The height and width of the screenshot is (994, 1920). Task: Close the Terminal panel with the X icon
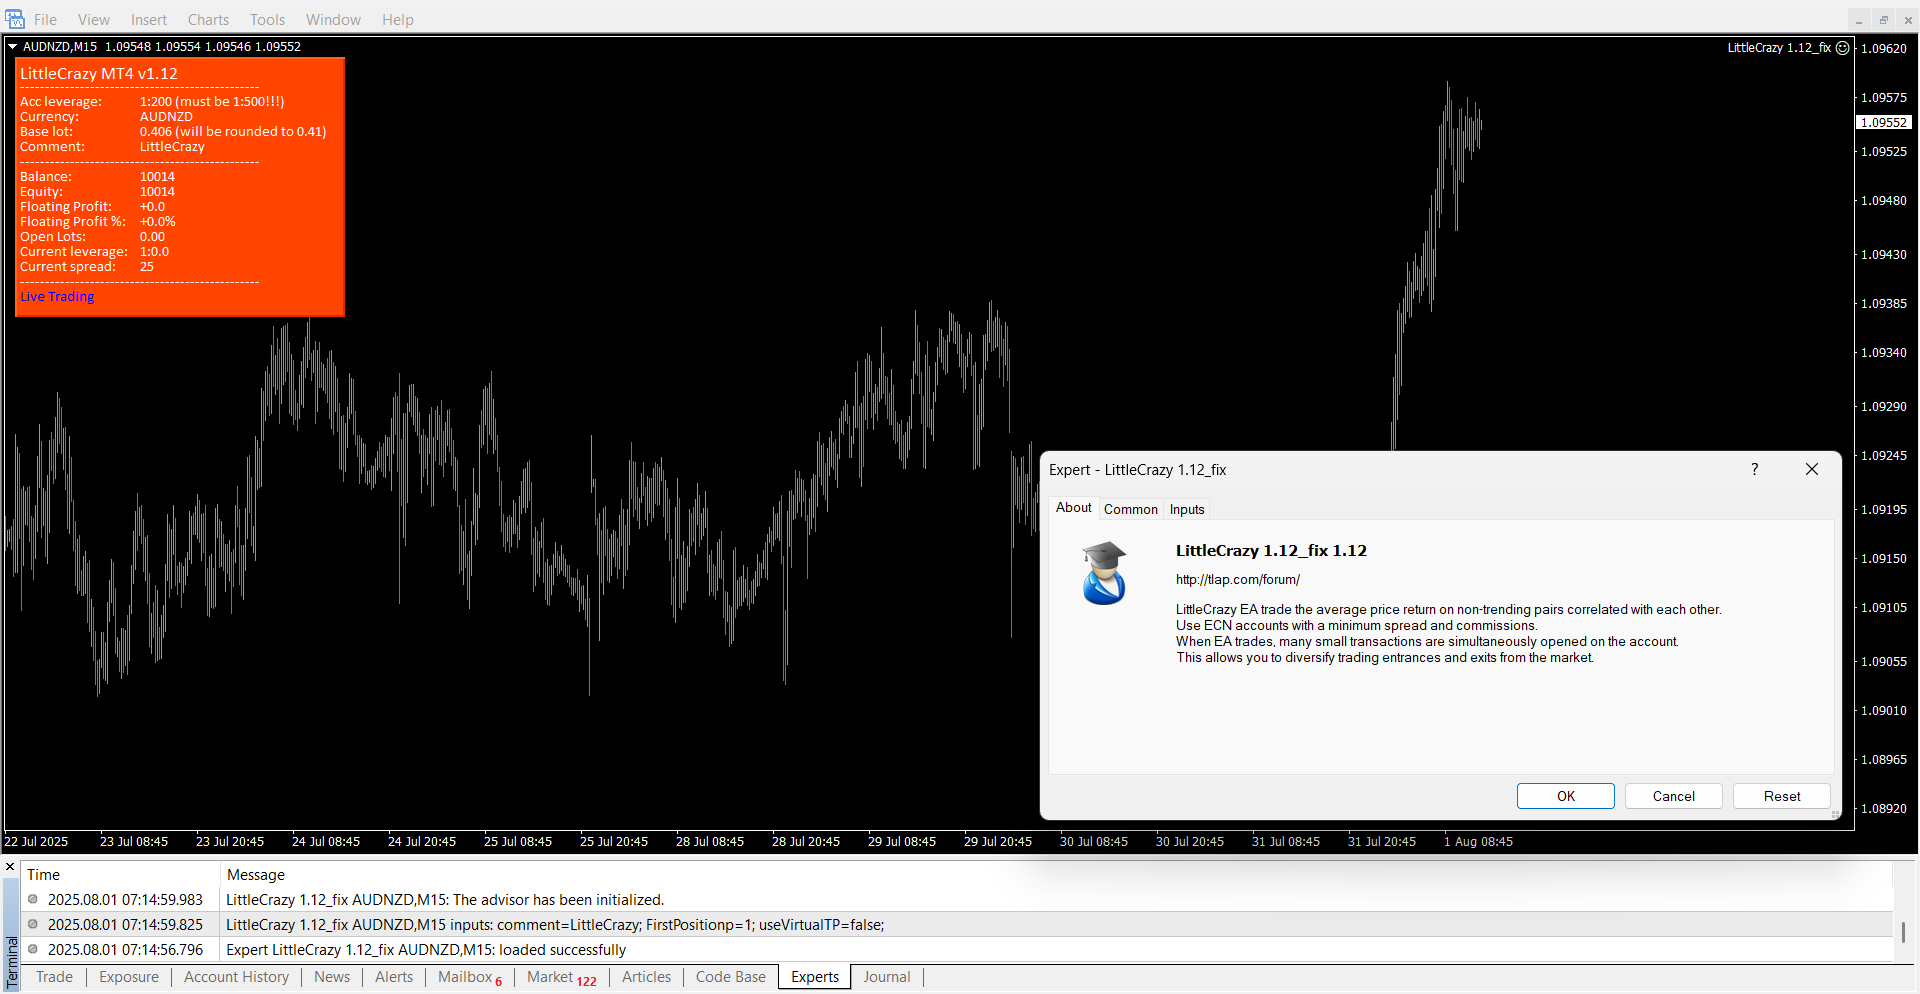(10, 867)
